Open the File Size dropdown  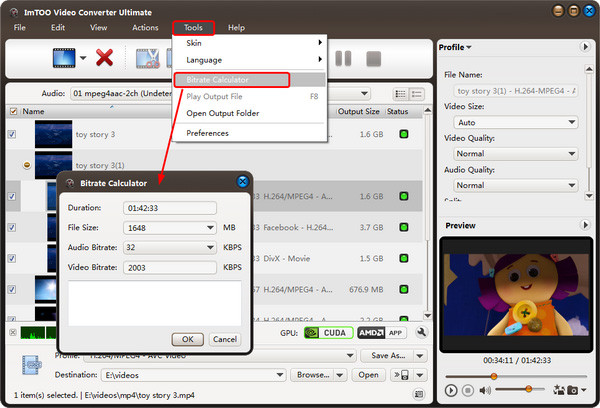coord(210,228)
